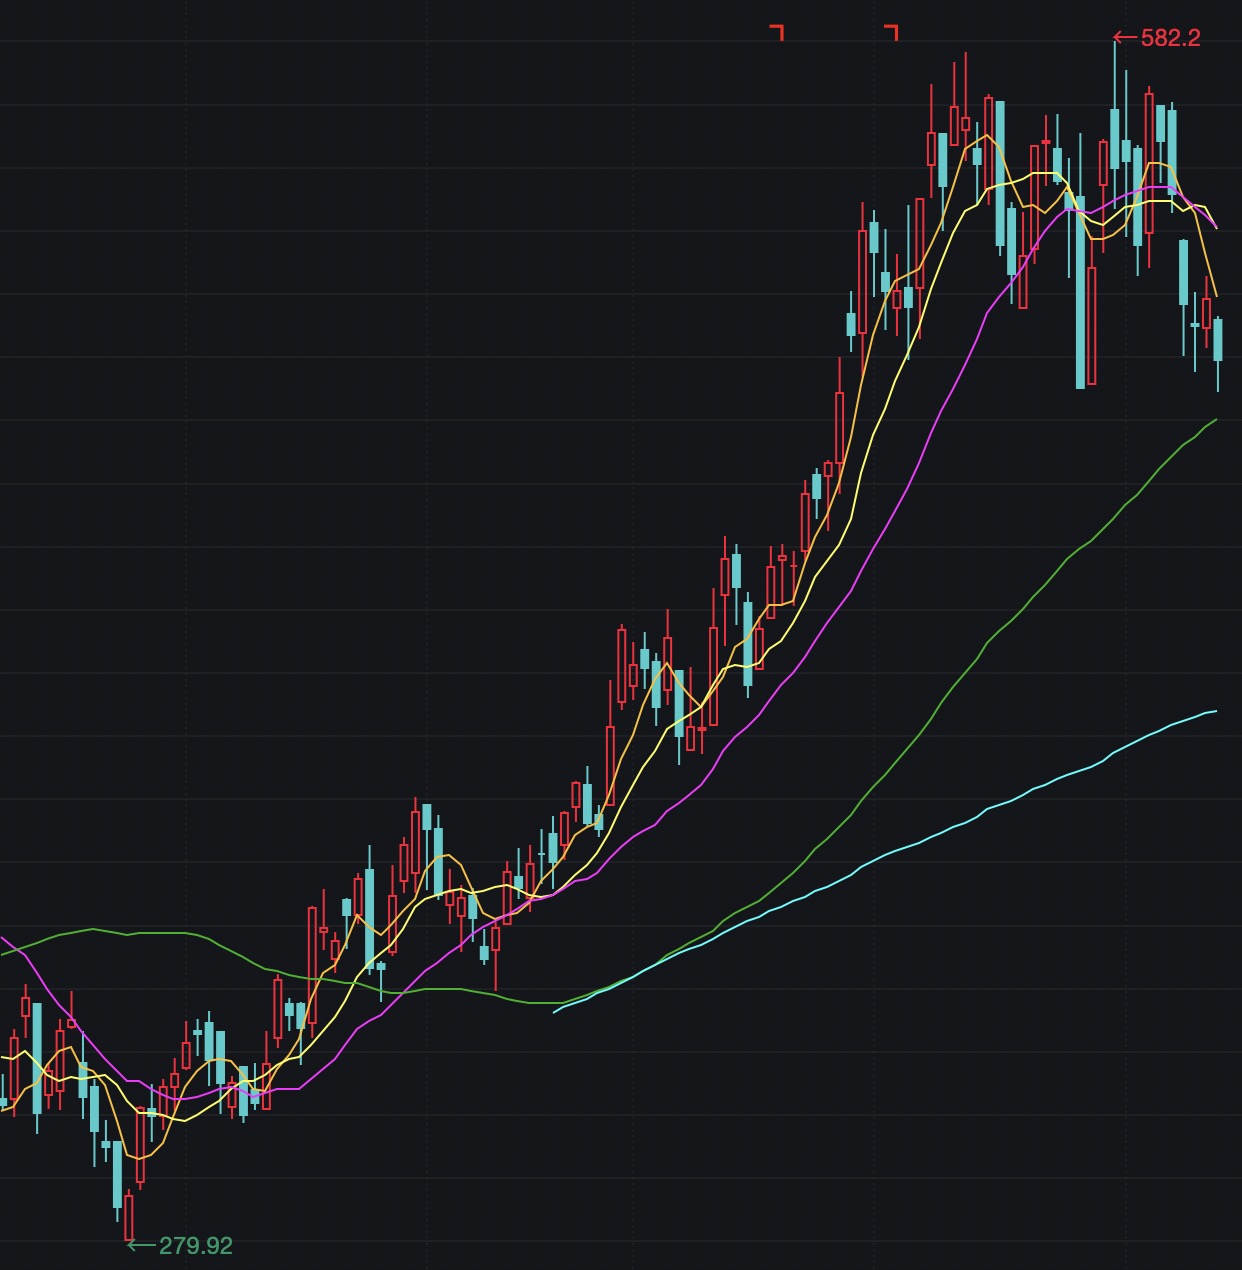Image resolution: width=1242 pixels, height=1270 pixels.
Task: Click the 582.2 high price label
Action: [x=1170, y=38]
